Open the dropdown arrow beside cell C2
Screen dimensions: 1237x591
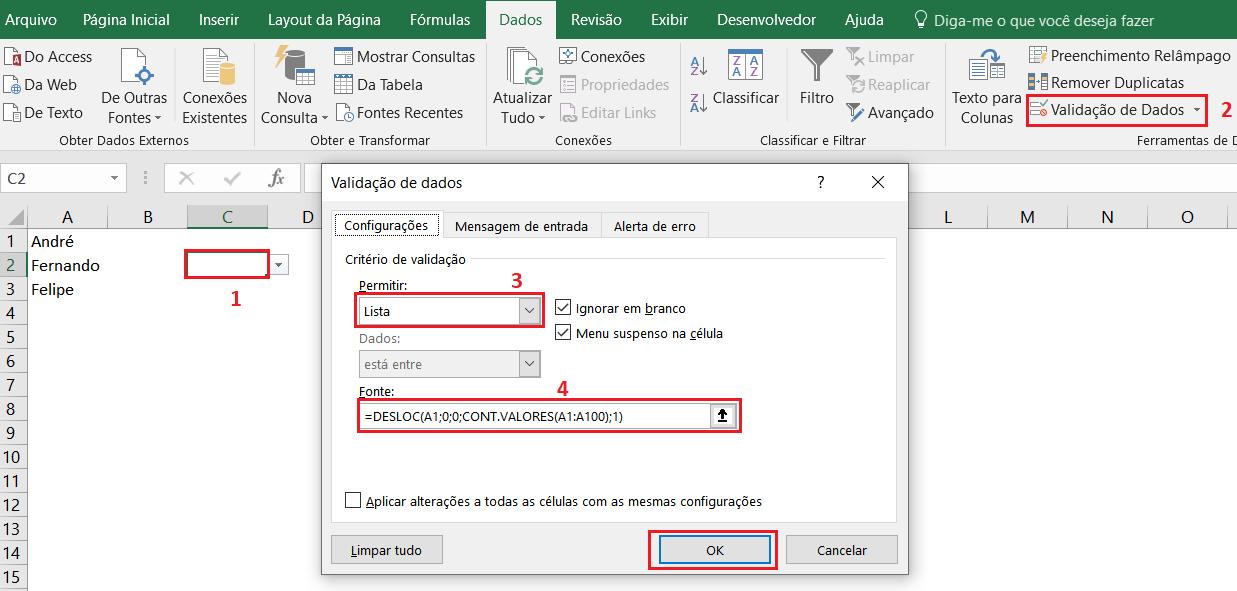[x=279, y=265]
